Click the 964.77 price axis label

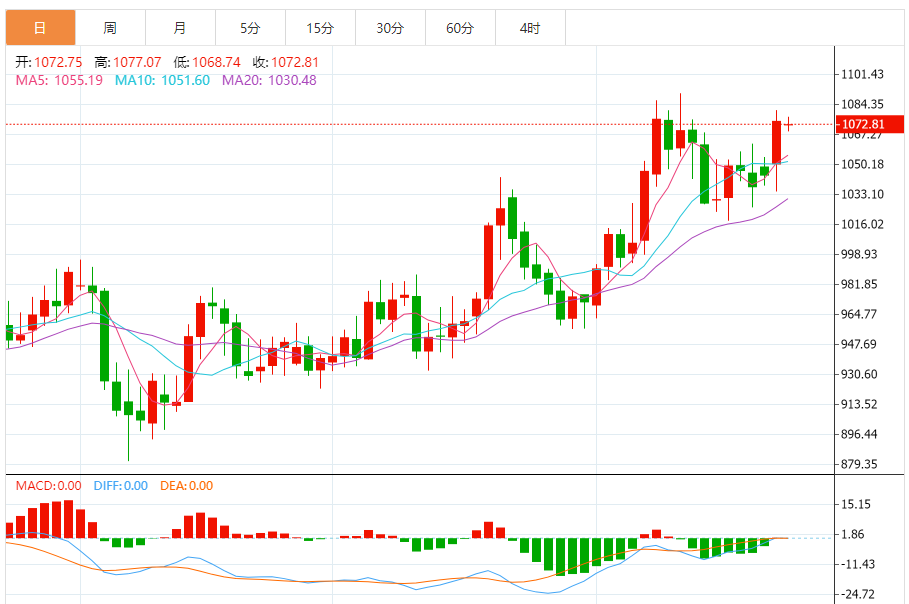[x=859, y=314]
